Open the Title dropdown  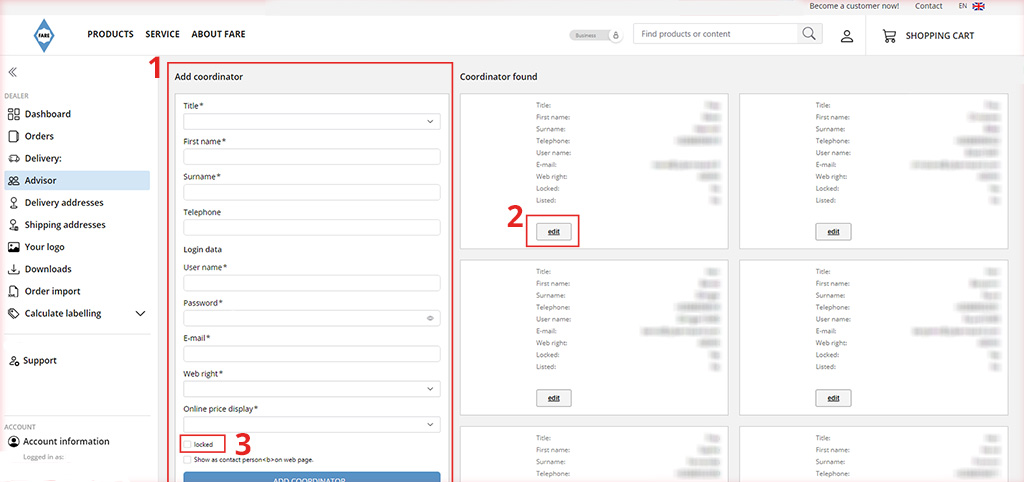pyautogui.click(x=312, y=121)
